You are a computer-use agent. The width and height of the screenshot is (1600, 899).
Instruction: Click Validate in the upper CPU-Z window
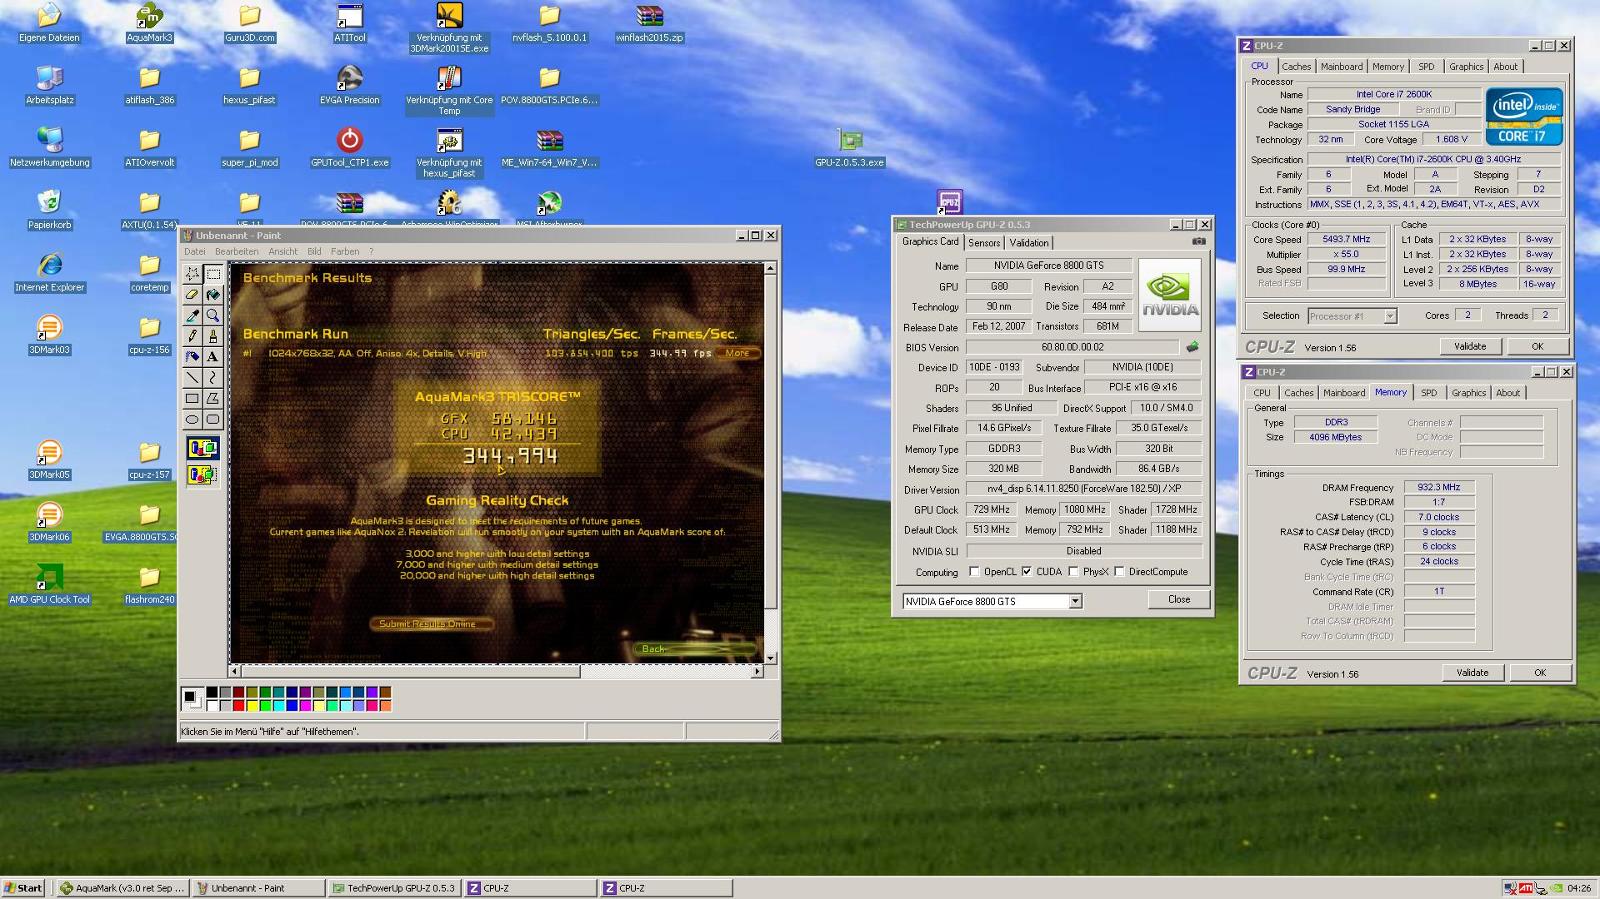pos(1469,347)
